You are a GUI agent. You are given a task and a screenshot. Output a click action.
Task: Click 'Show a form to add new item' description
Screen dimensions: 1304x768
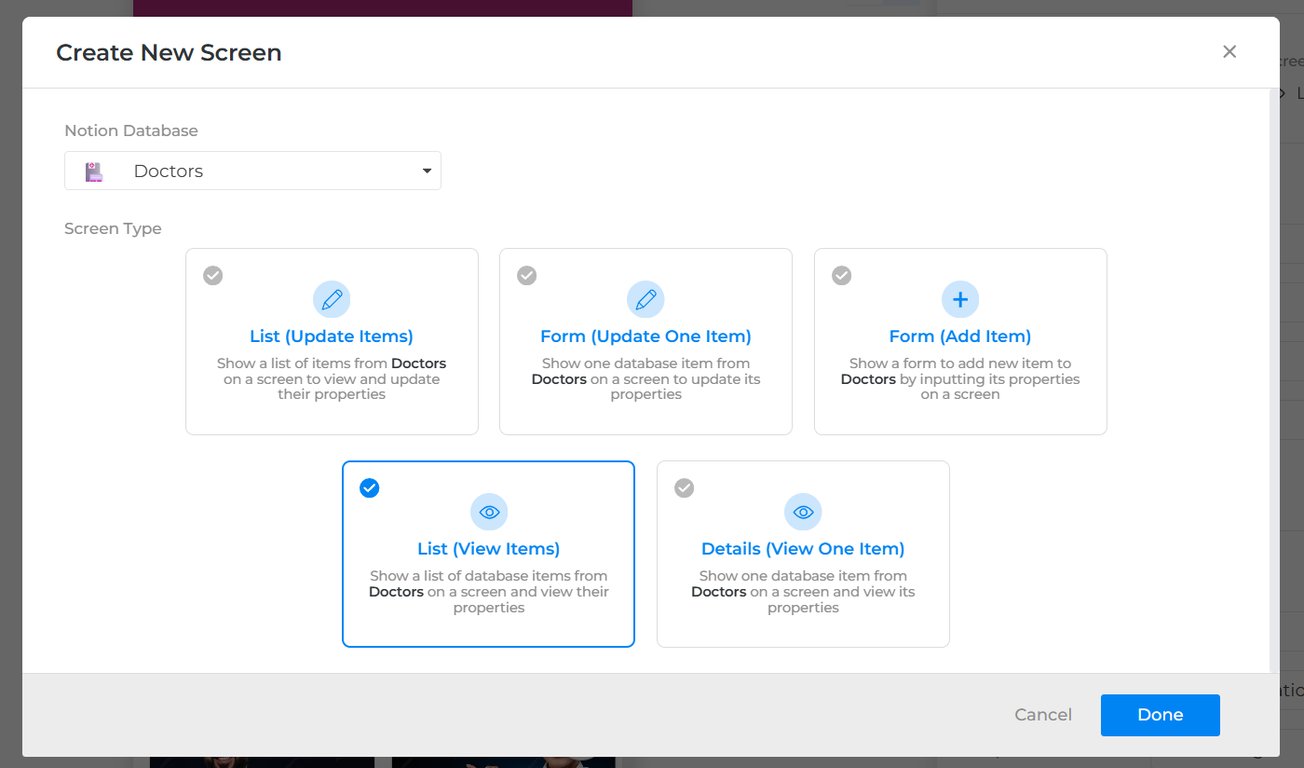click(x=960, y=379)
